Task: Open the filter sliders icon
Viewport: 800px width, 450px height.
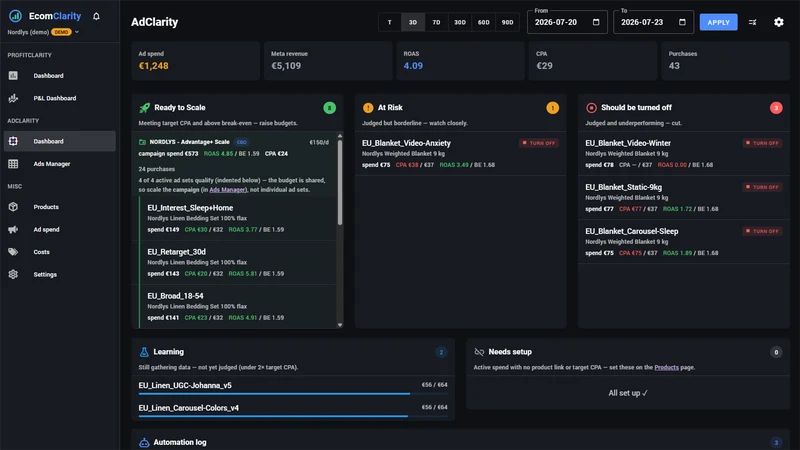Action: (753, 22)
